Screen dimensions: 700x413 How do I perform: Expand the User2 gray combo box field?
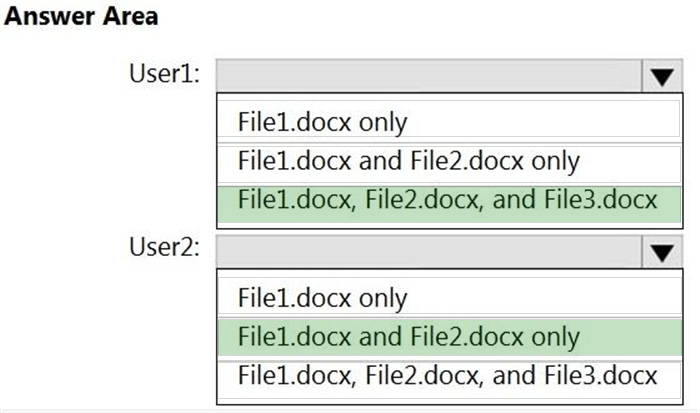point(449,252)
